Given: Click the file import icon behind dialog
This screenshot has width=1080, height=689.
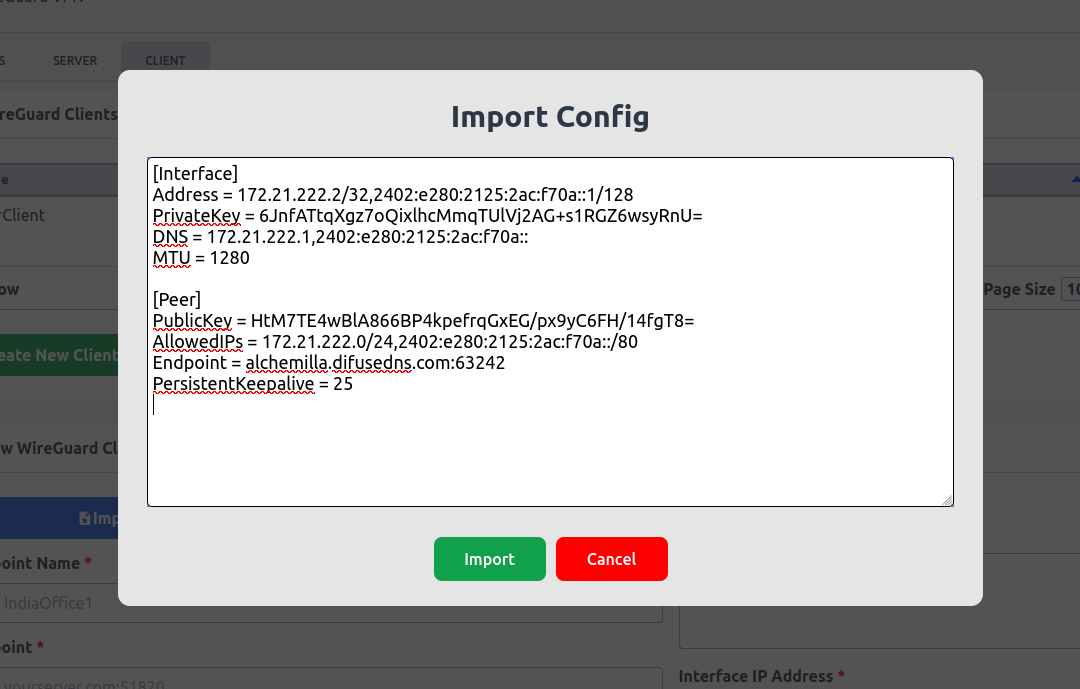Looking at the screenshot, I should pos(85,518).
